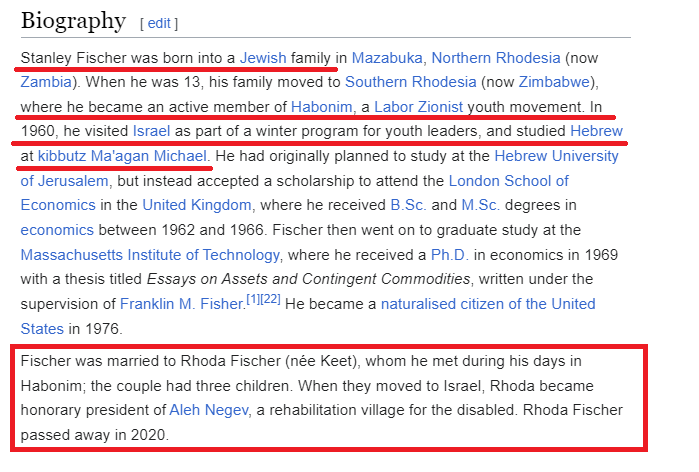Open the London School of Economics link

click(508, 181)
